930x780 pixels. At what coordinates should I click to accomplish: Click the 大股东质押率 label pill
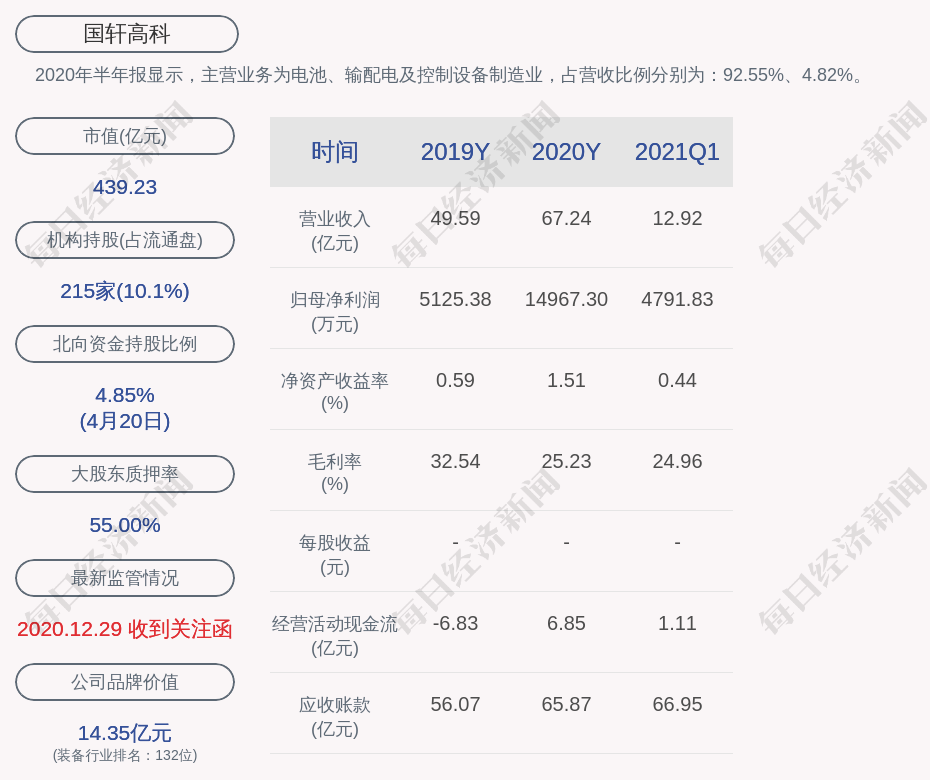tap(125, 474)
